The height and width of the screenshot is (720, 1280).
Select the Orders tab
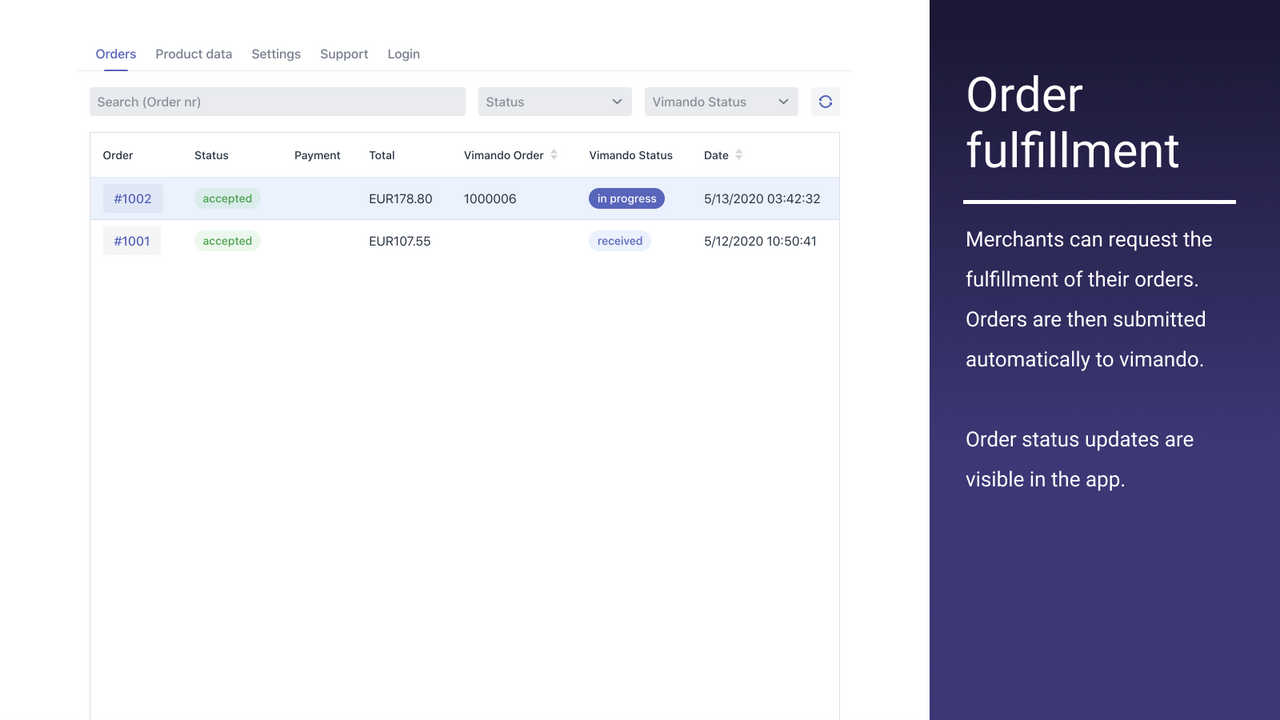point(115,54)
